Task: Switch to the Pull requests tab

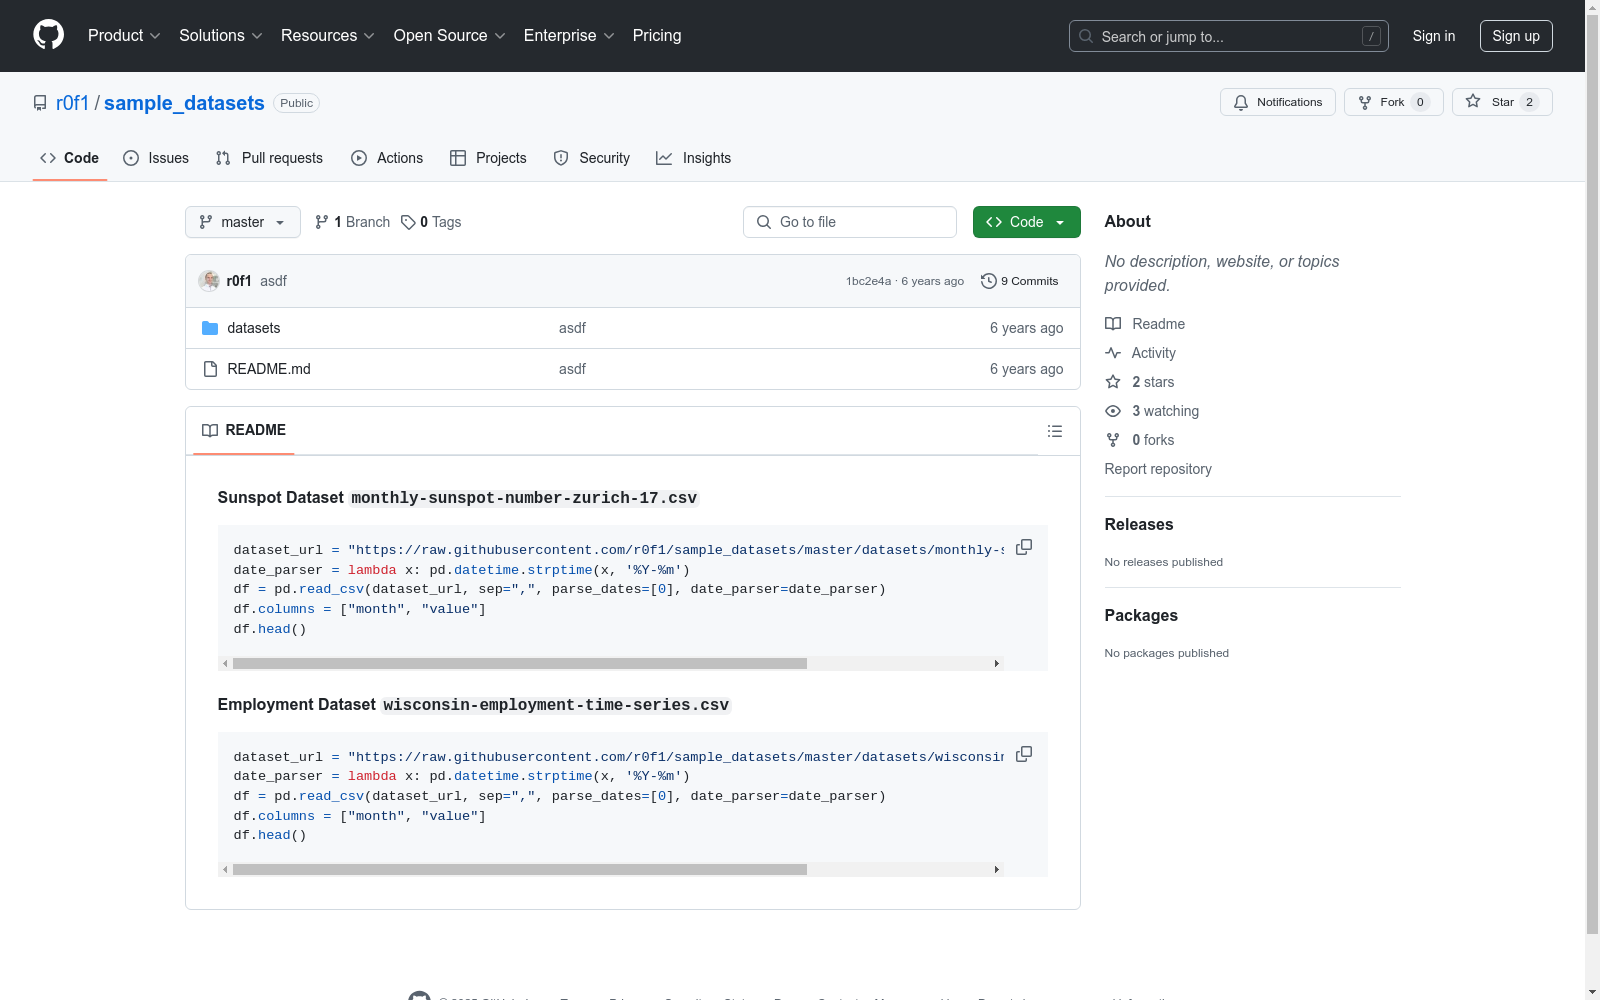Action: click(x=269, y=158)
